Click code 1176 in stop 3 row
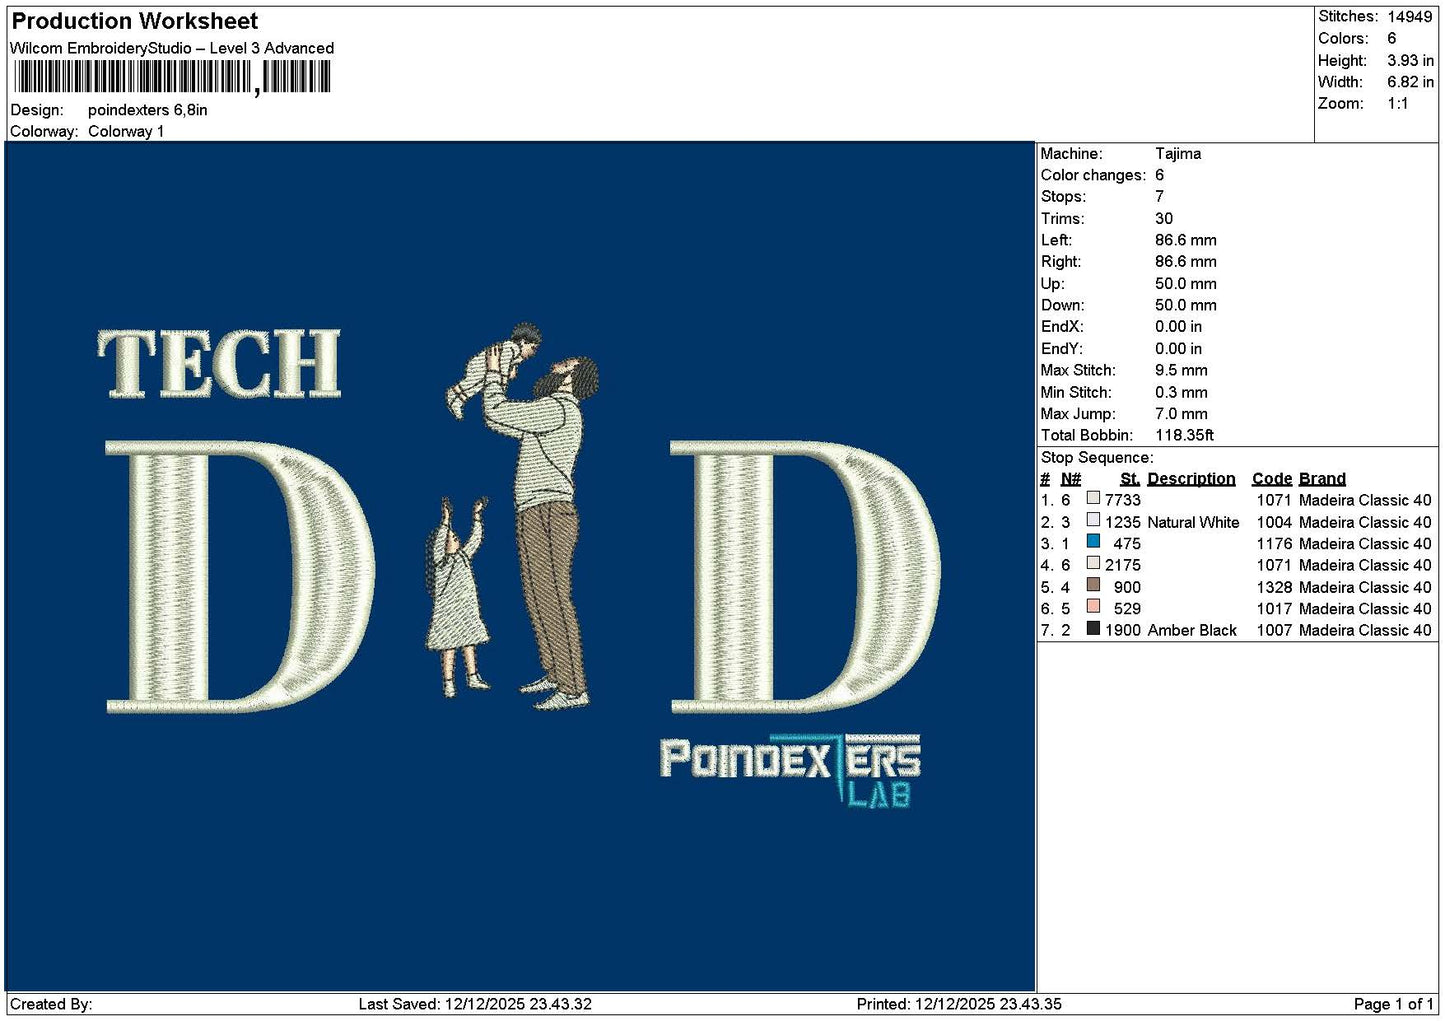Image resolution: width=1445 pixels, height=1021 pixels. 1274,544
